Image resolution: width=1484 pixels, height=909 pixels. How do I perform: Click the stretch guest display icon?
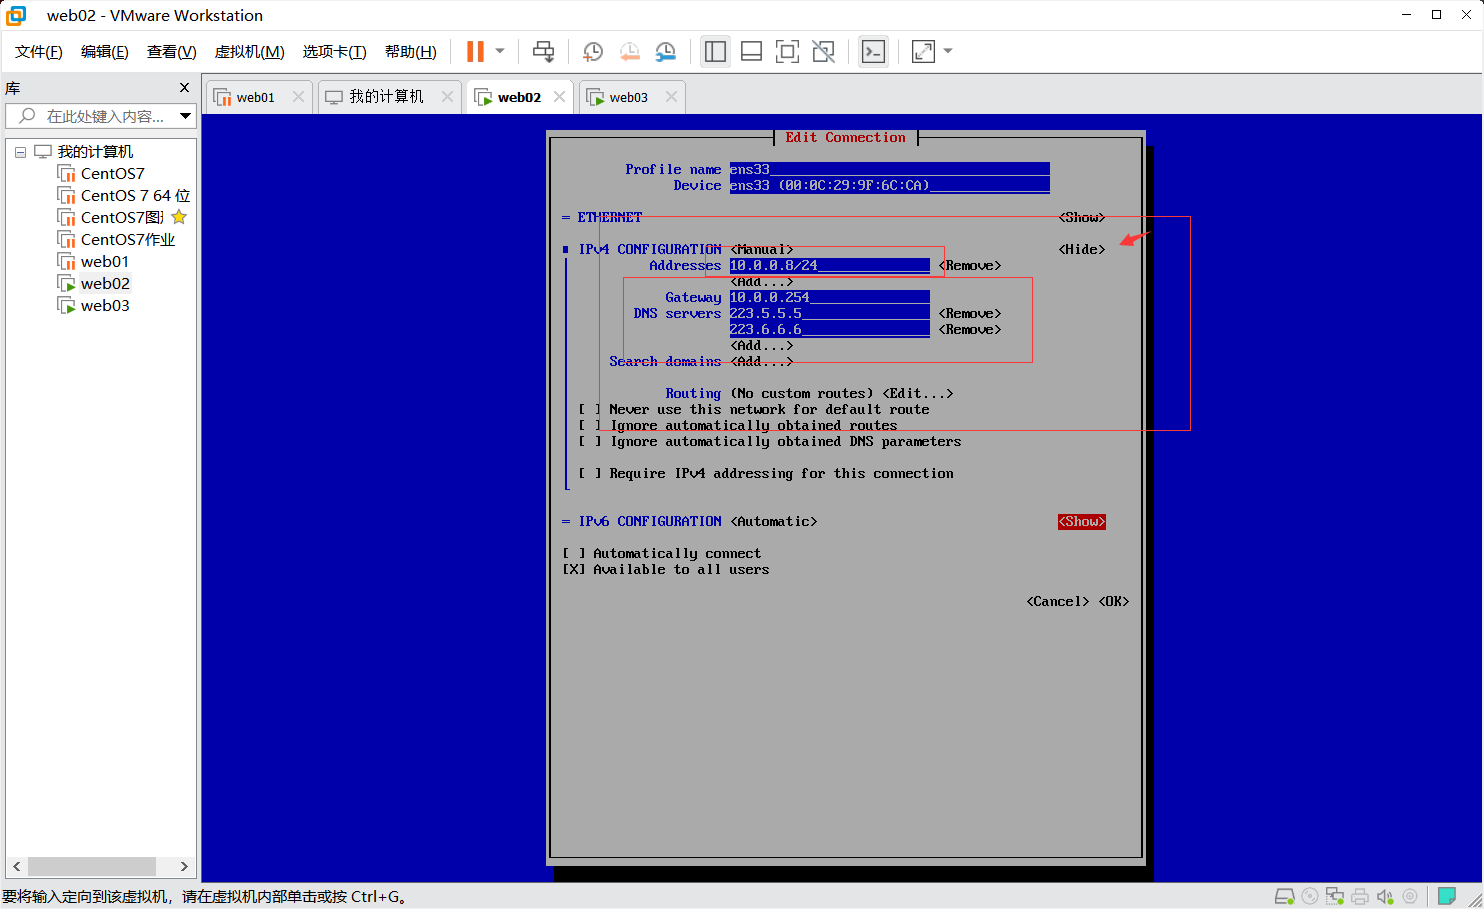(x=923, y=51)
